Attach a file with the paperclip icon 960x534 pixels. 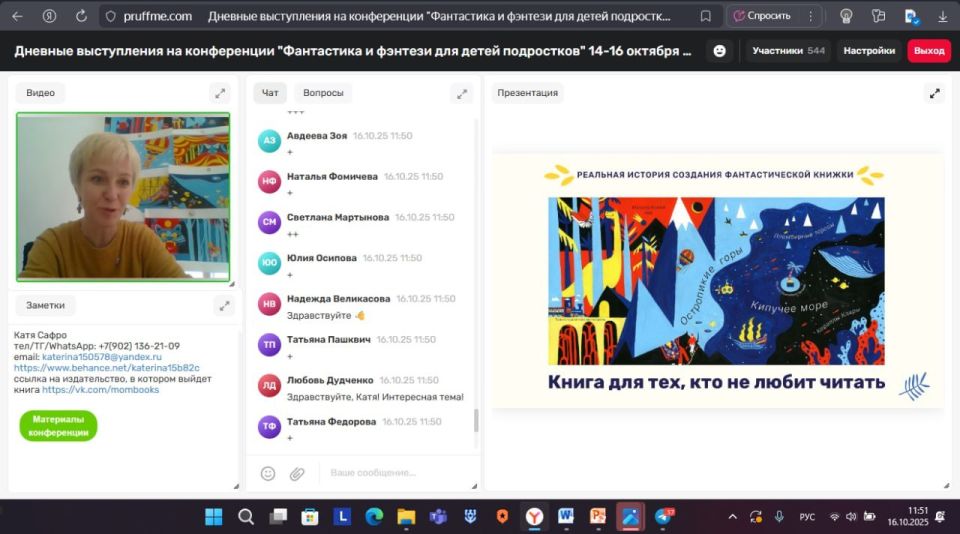(x=297, y=473)
